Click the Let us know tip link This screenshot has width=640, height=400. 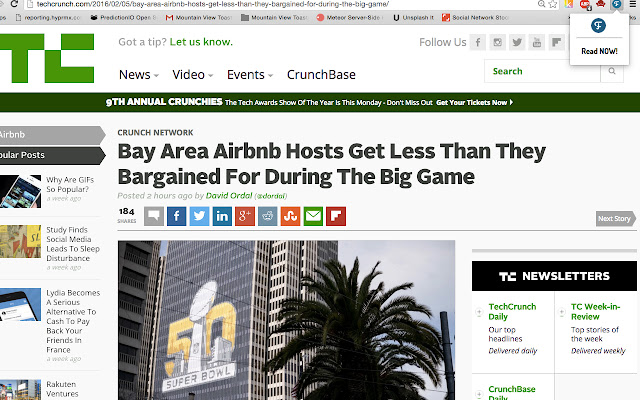coord(201,42)
